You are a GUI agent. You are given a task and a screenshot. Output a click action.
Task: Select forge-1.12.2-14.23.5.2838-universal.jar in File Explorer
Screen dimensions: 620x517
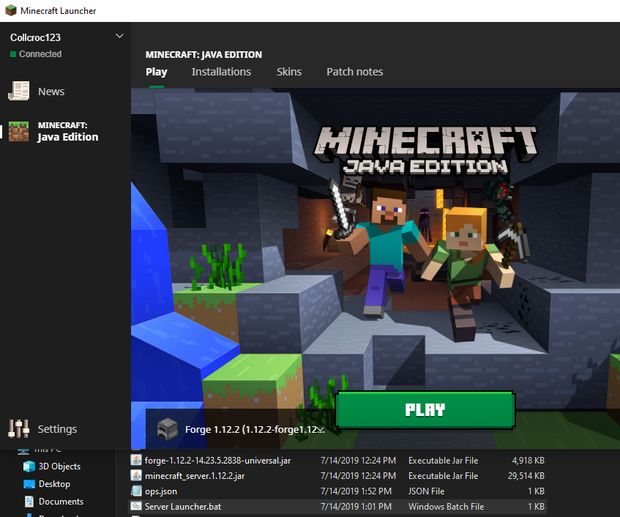pos(217,460)
